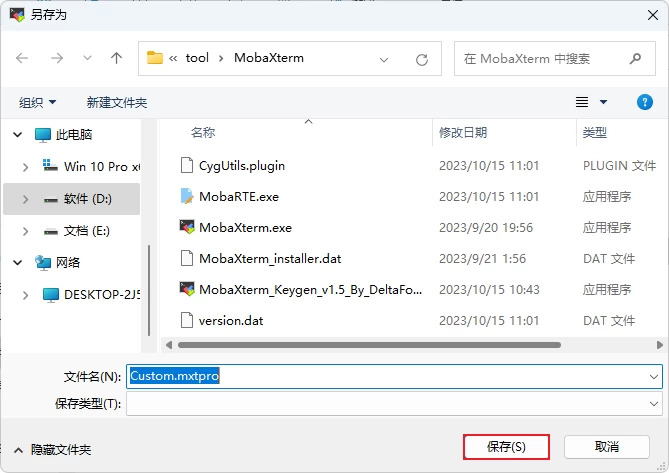Image resolution: width=669 pixels, height=473 pixels.
Task: Click the MobaXterm.exe file icon
Action: click(x=186, y=227)
